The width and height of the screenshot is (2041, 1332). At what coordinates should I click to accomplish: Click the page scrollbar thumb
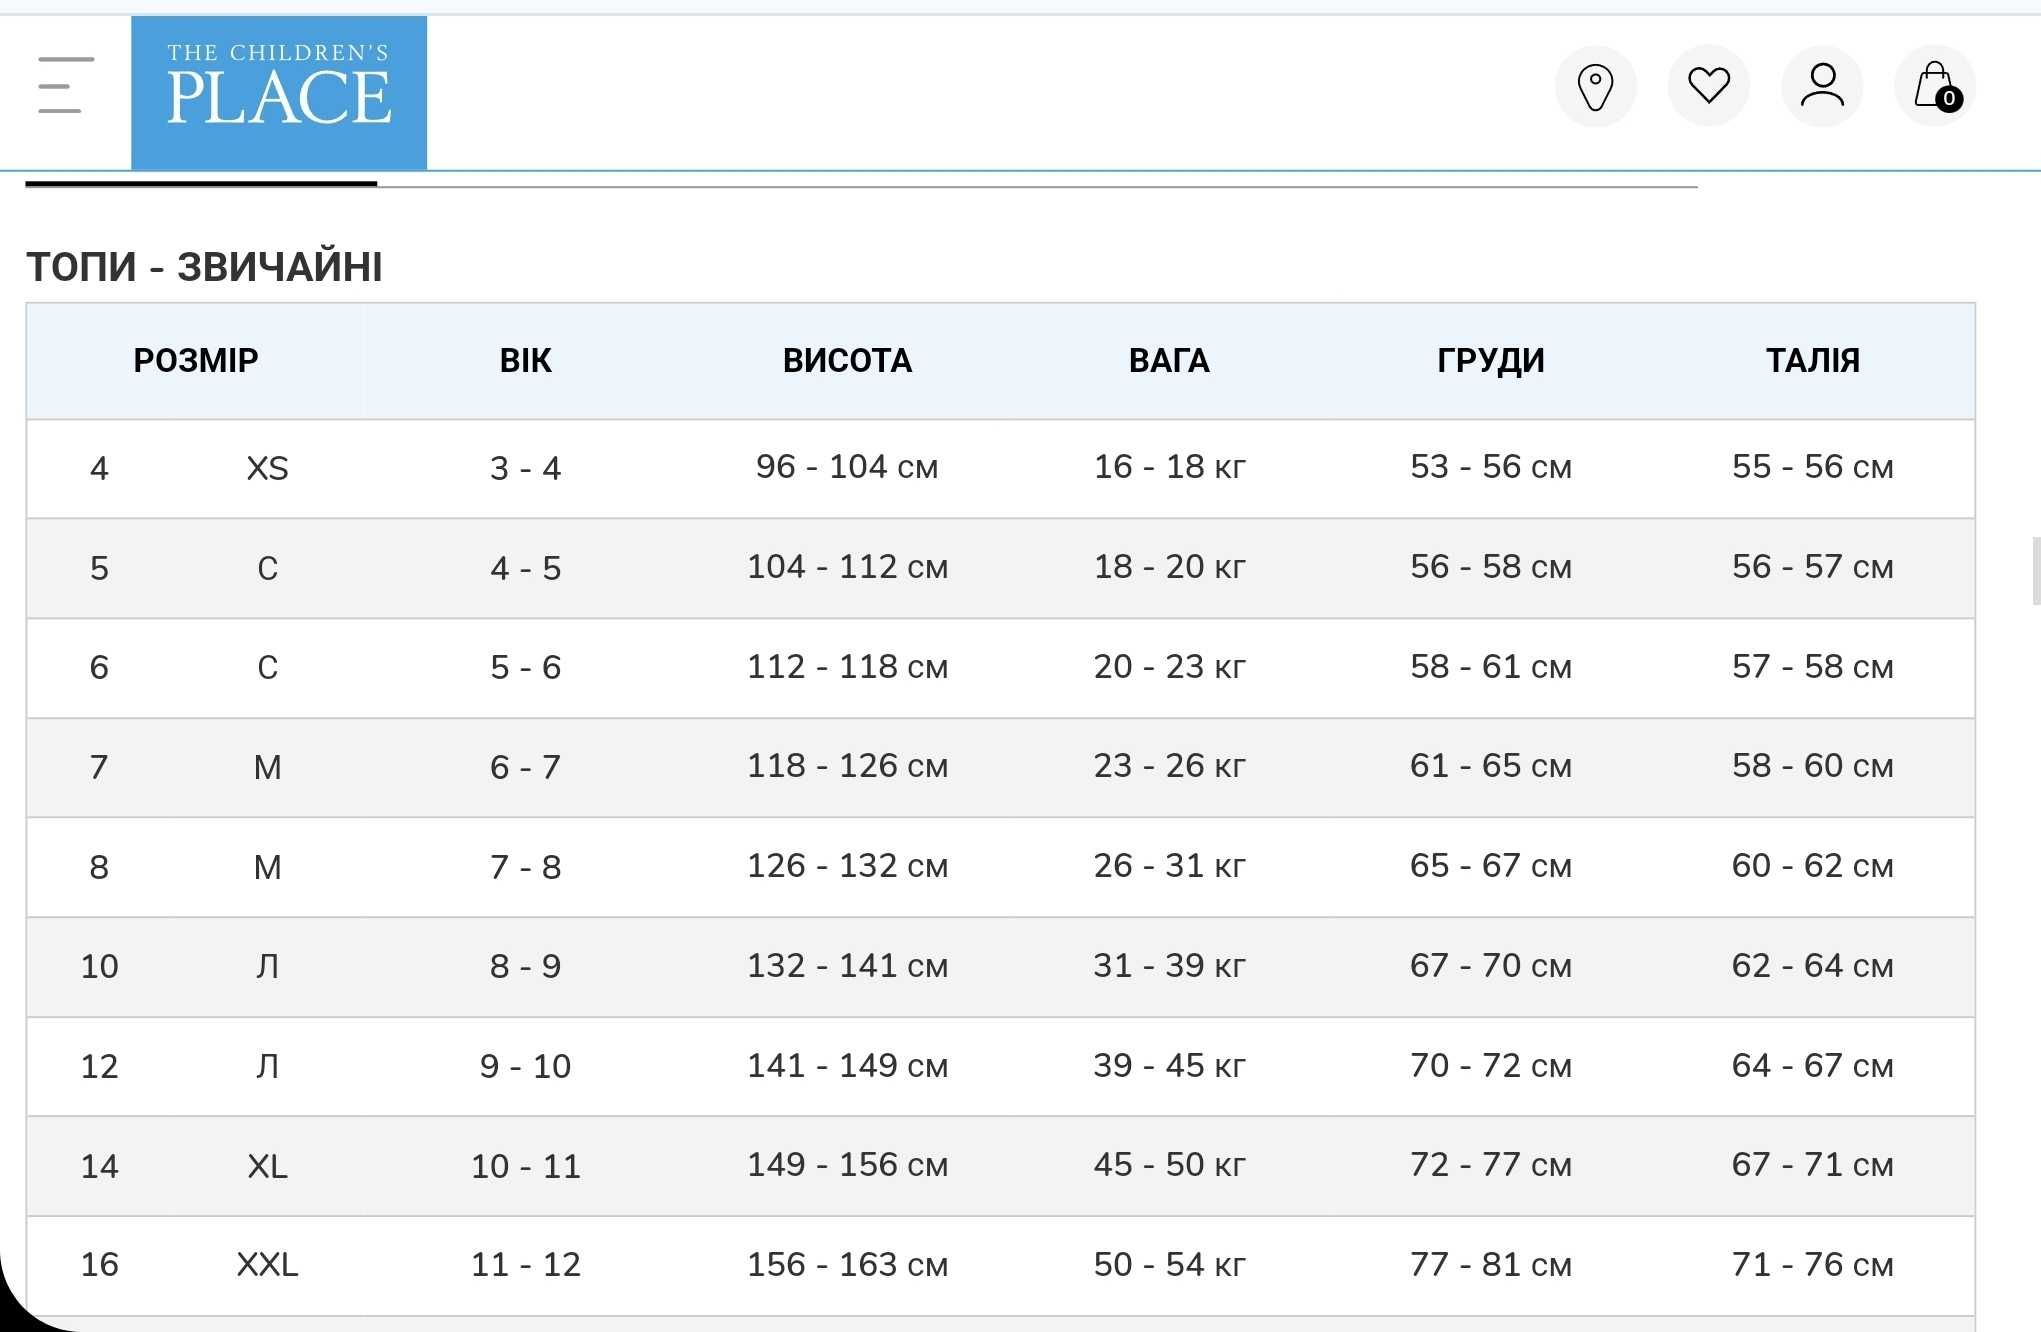[x=2036, y=571]
